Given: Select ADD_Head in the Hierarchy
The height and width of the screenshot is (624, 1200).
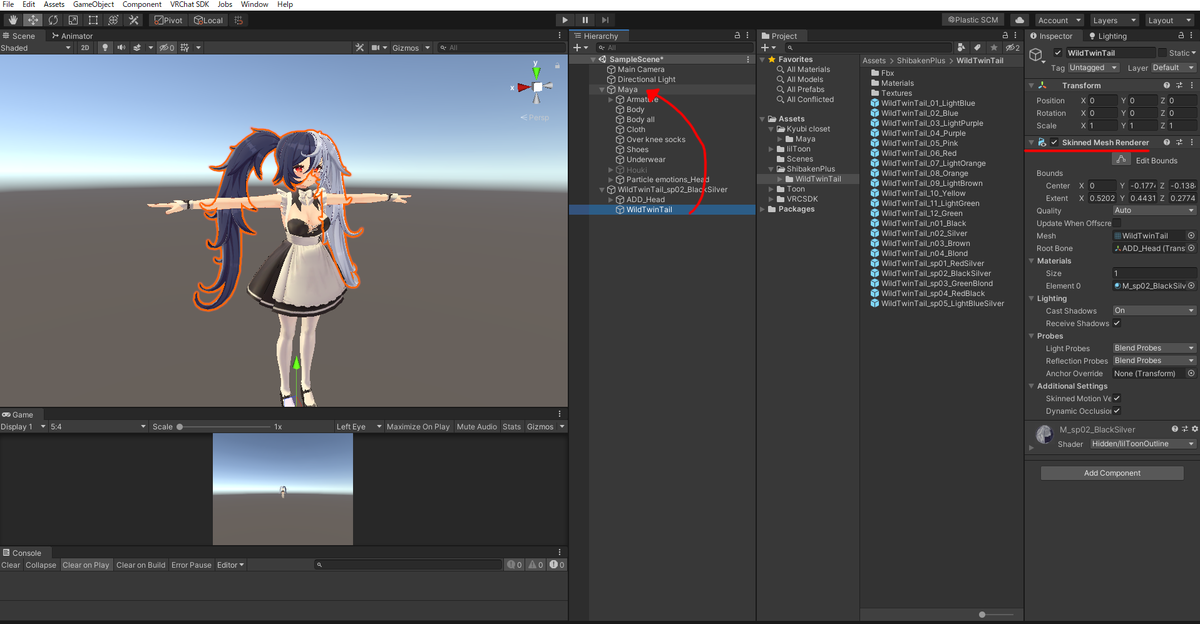Looking at the screenshot, I should pos(645,199).
